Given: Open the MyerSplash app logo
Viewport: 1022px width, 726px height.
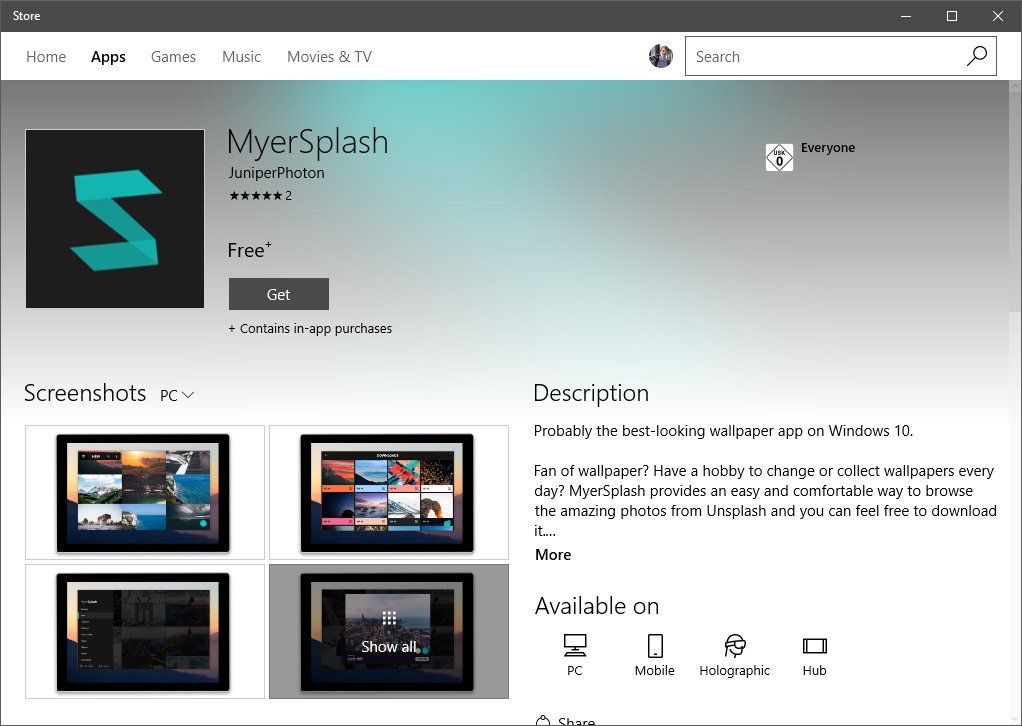Looking at the screenshot, I should pos(115,218).
